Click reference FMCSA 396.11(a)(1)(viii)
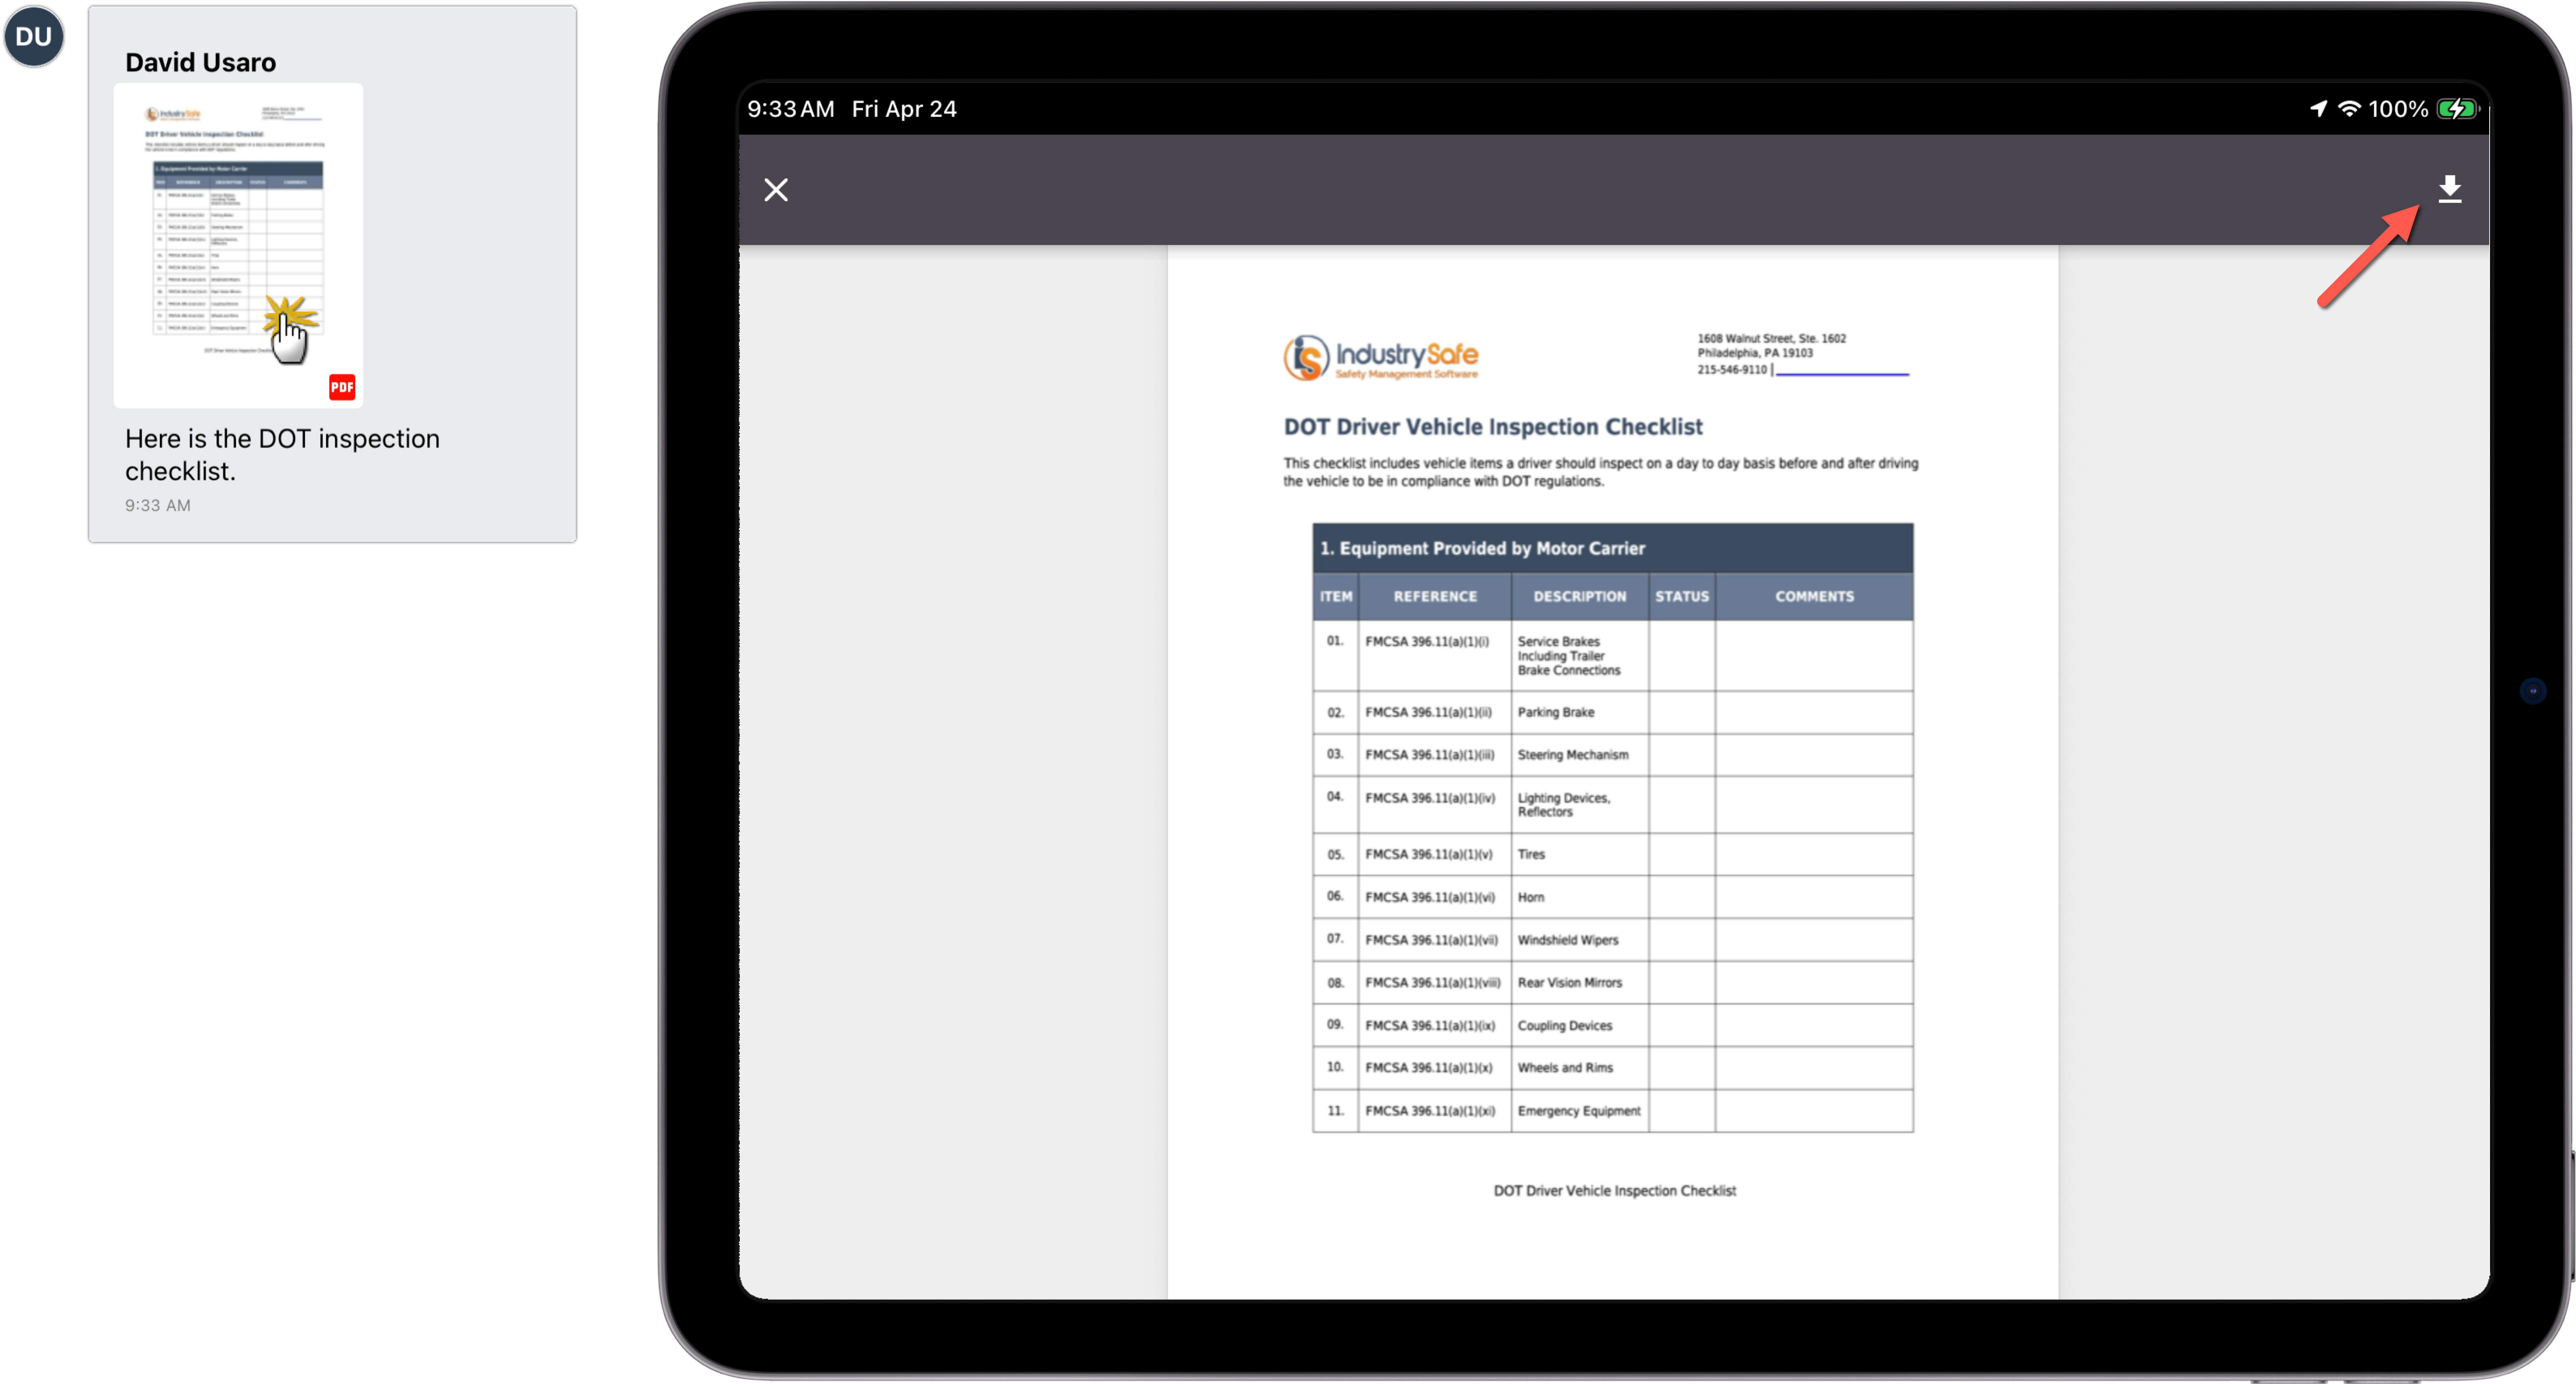2576x1384 pixels. point(1433,983)
